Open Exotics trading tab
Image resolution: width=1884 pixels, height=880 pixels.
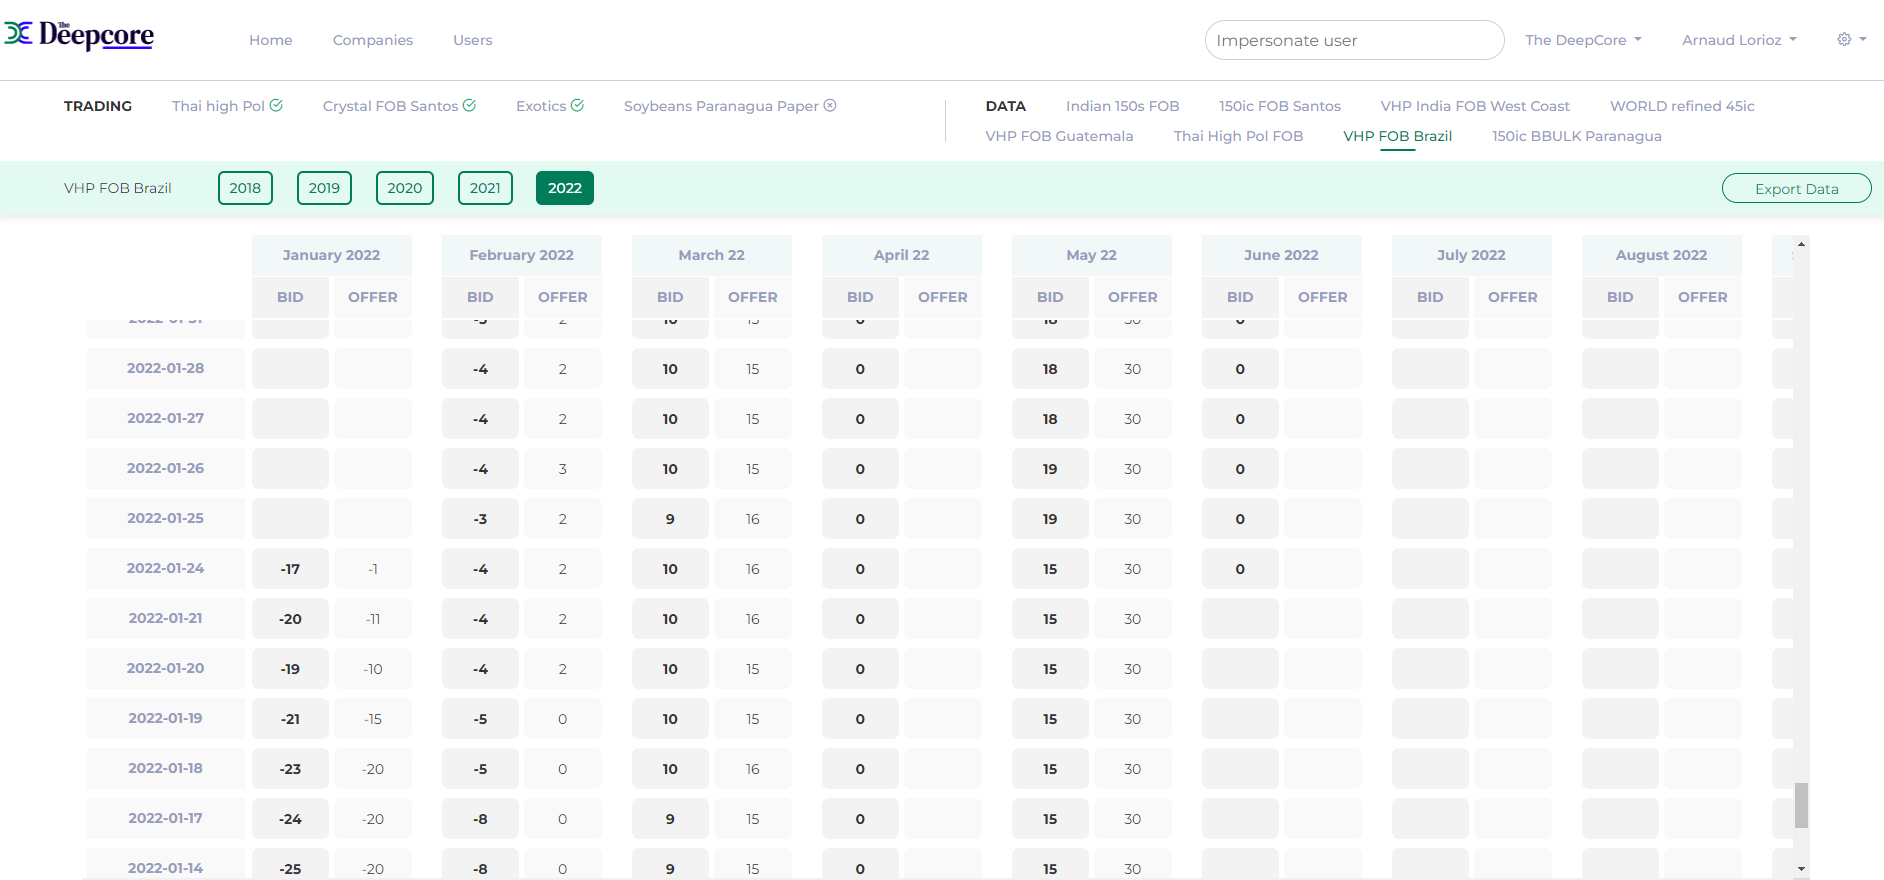coord(541,106)
